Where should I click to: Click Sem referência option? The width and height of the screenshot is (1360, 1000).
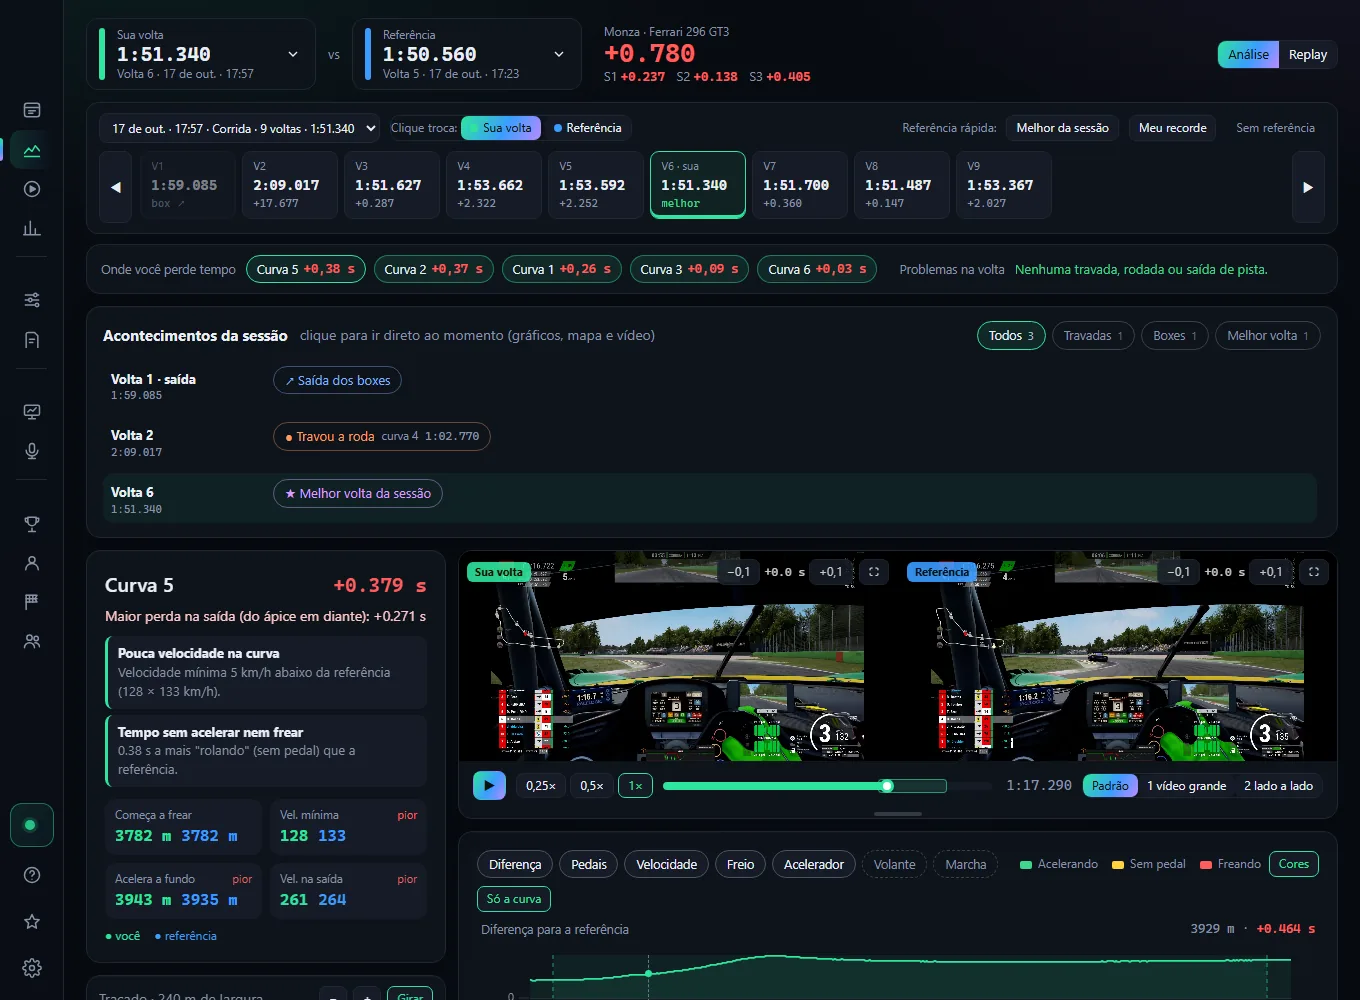coord(1275,128)
